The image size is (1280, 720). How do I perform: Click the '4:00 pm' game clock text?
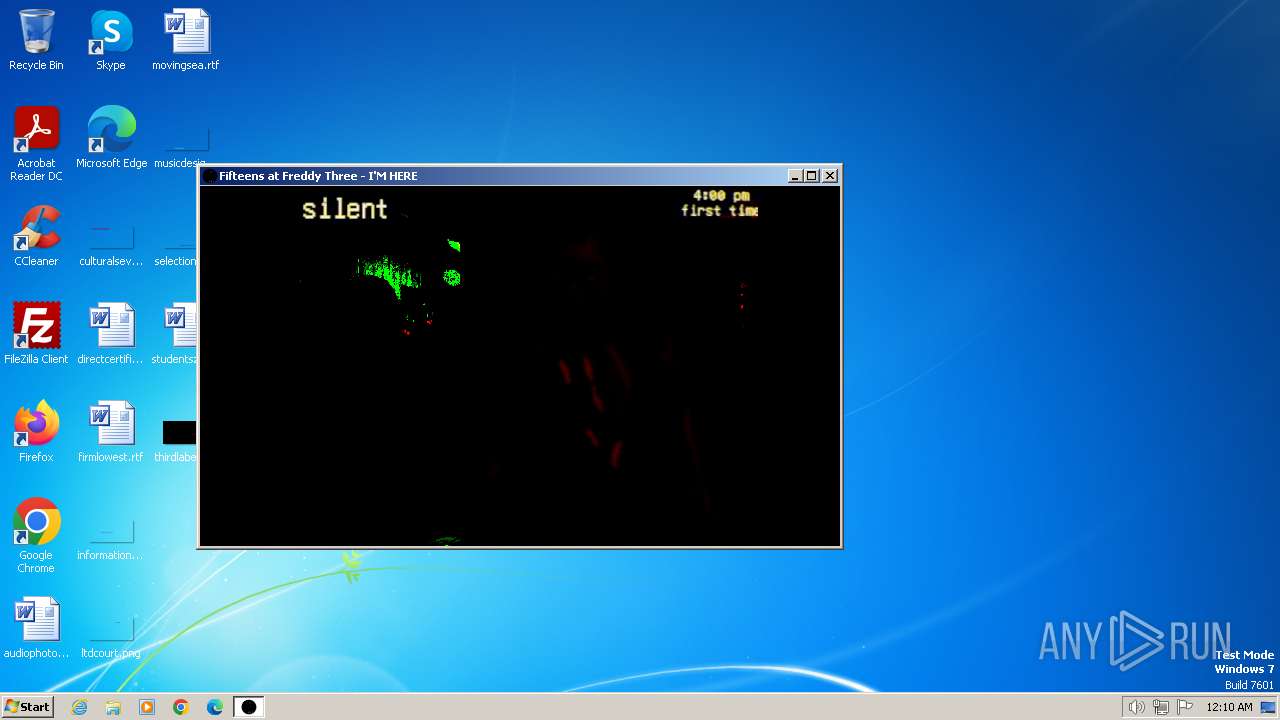pos(721,196)
